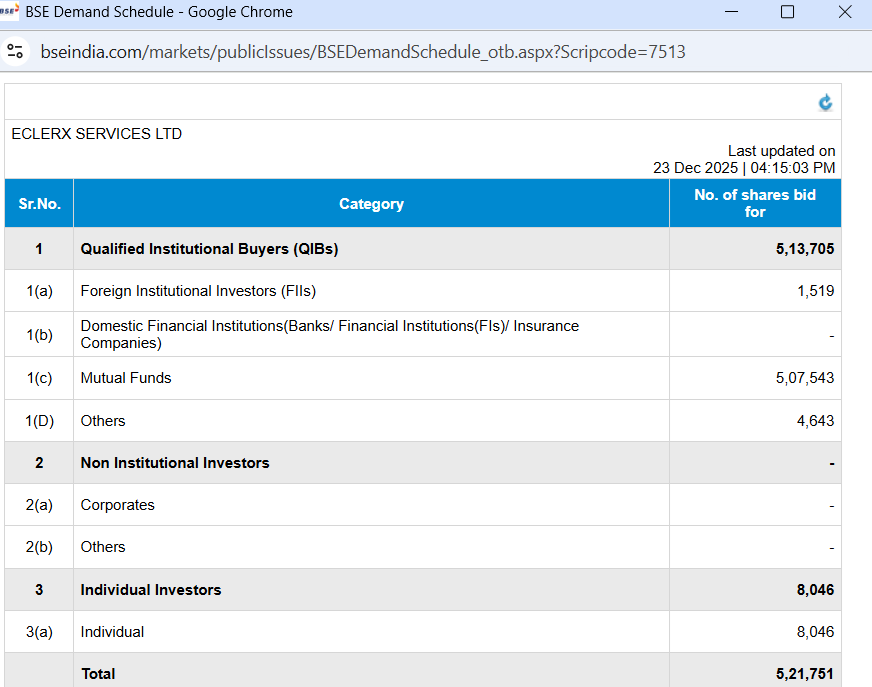This screenshot has height=687, width=872.
Task: Click the Last updated on timestamp
Action: click(744, 160)
